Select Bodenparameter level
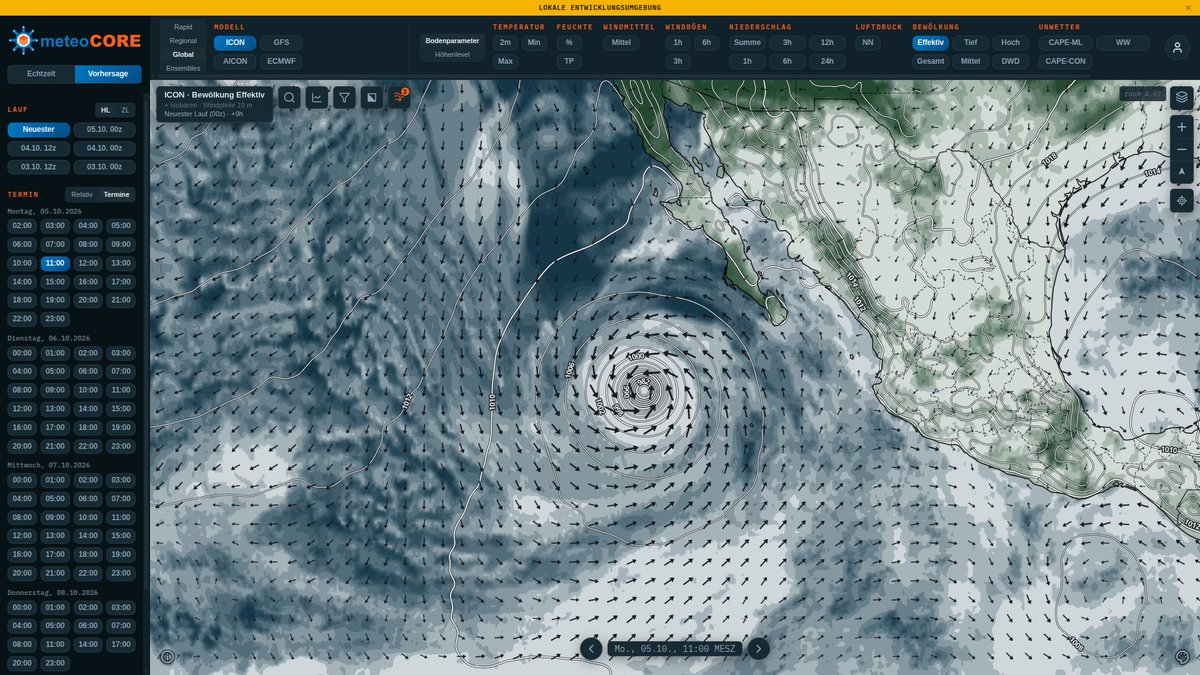The image size is (1200, 675). tap(452, 41)
